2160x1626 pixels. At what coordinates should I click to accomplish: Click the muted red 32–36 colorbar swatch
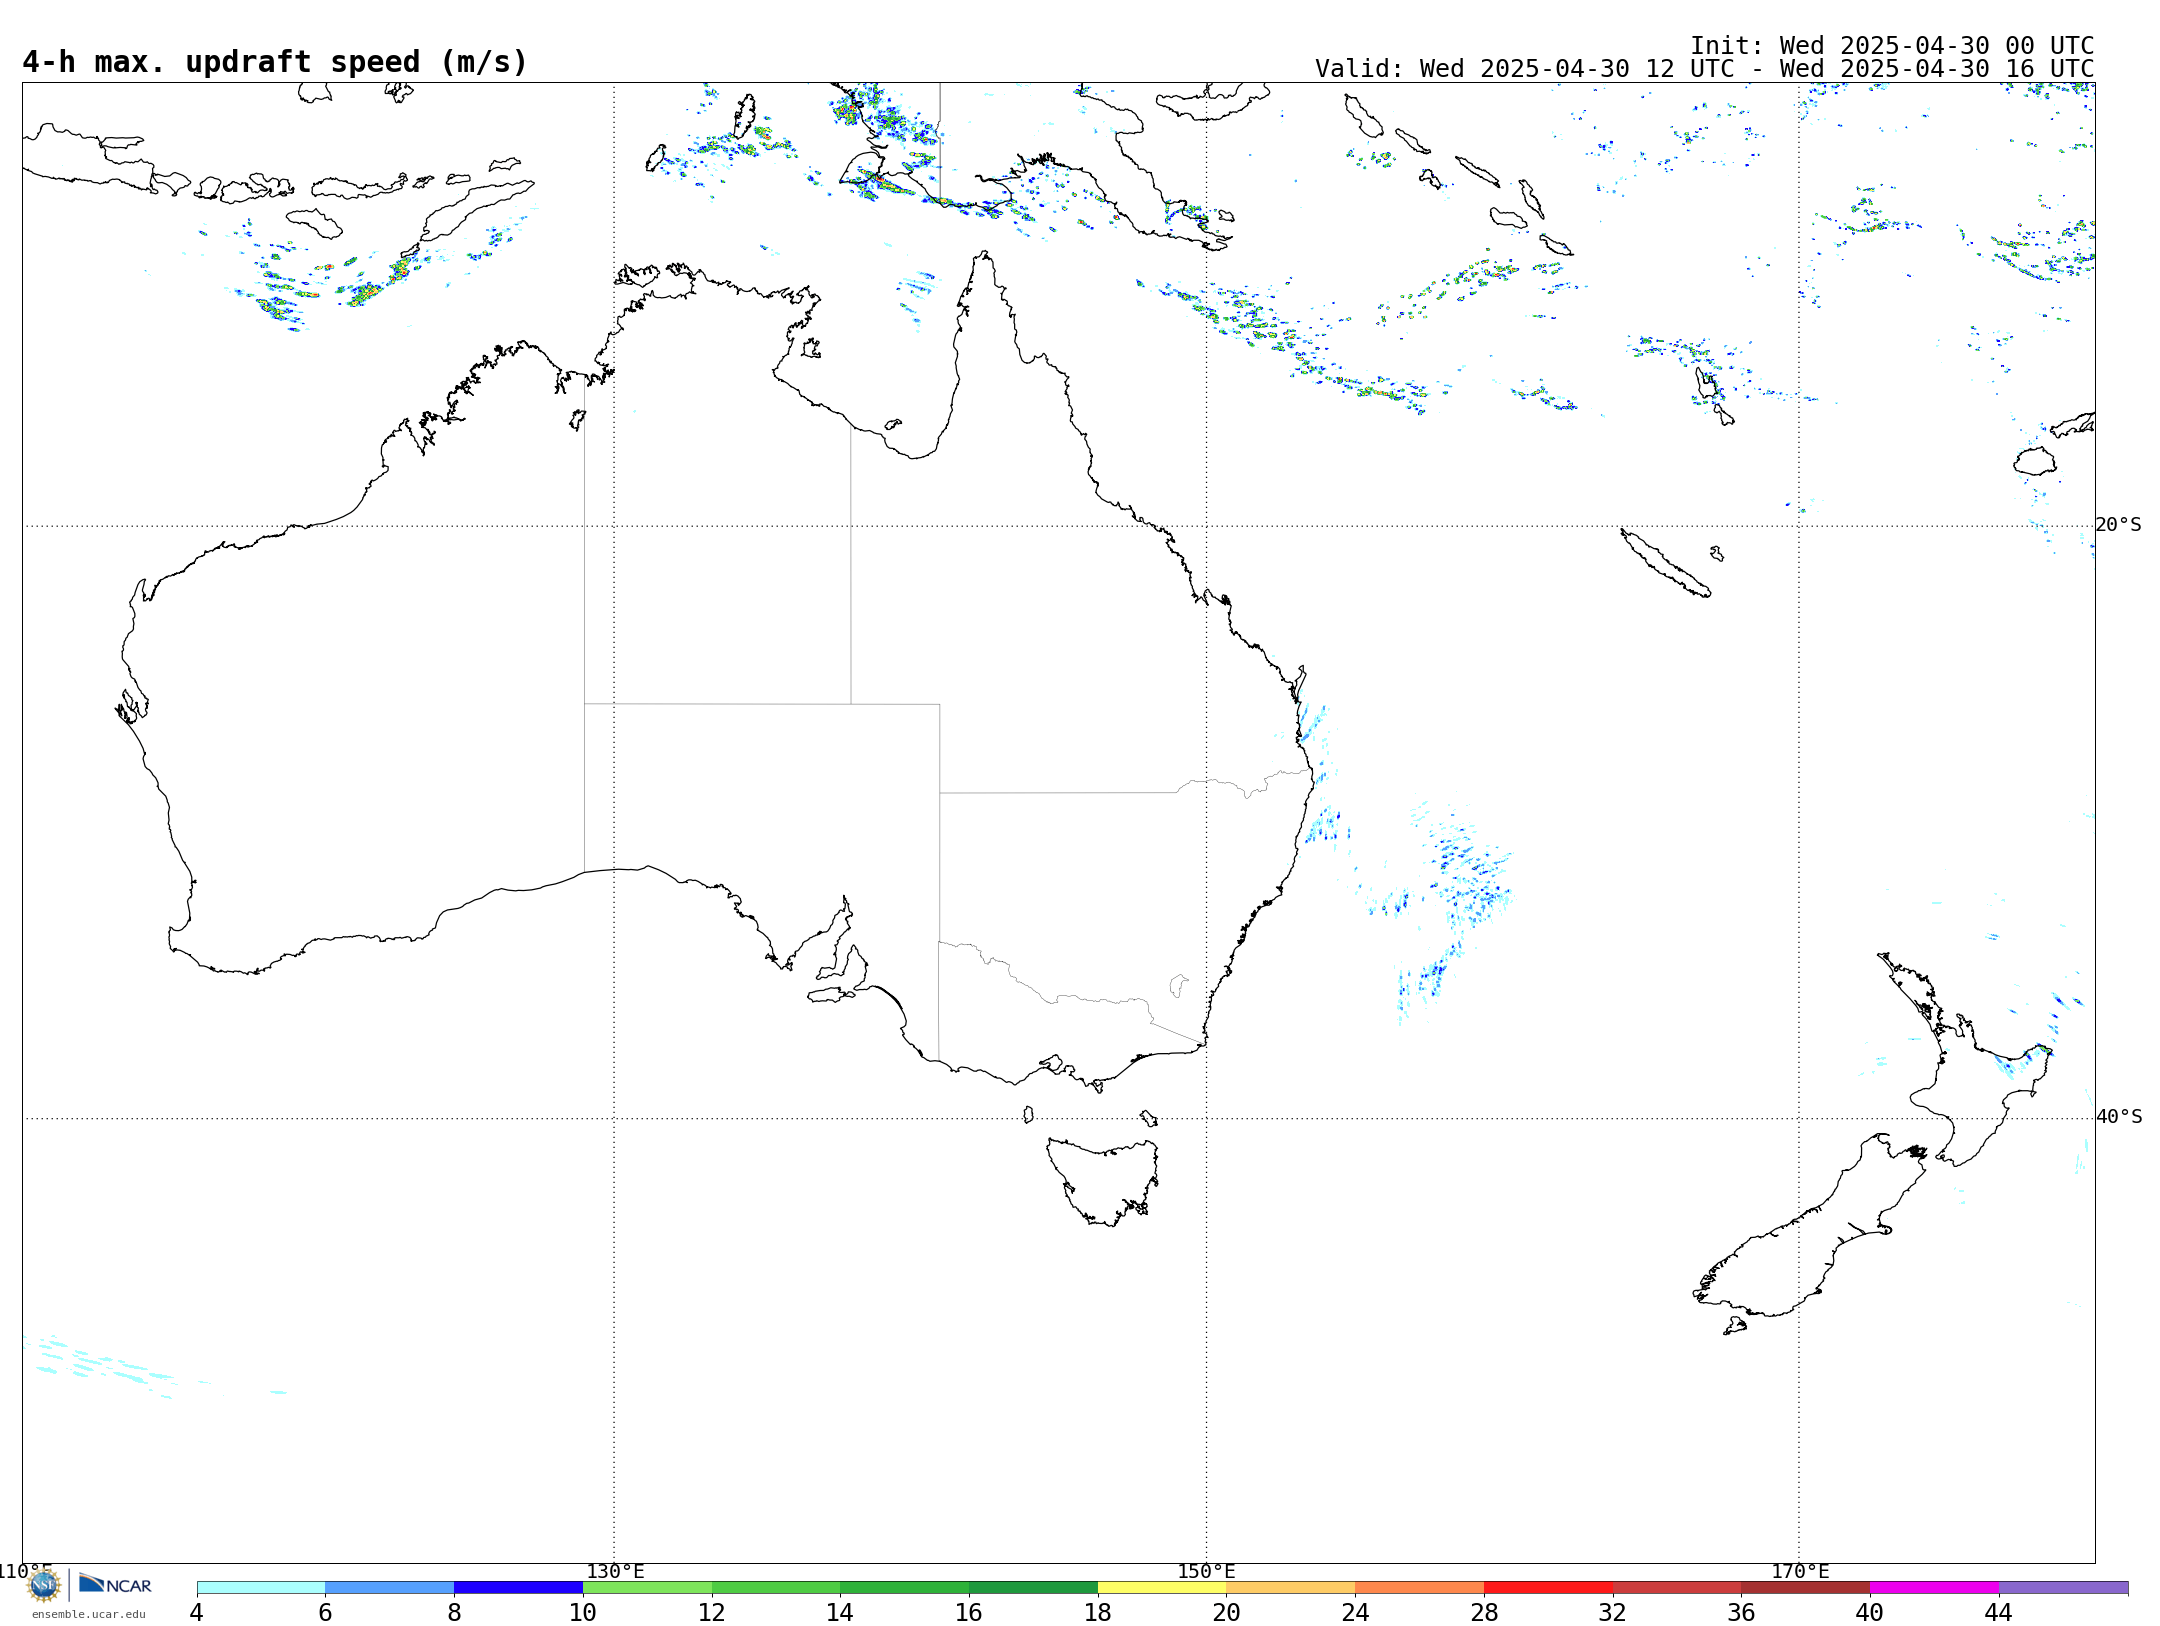tap(1677, 1588)
